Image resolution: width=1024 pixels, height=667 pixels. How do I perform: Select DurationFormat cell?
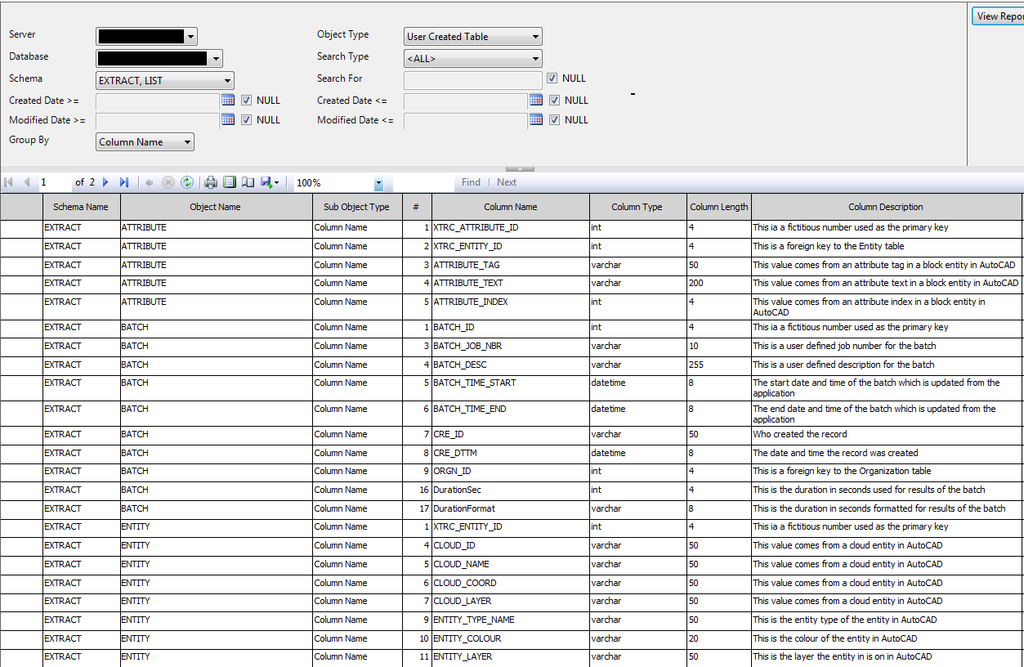(510, 509)
